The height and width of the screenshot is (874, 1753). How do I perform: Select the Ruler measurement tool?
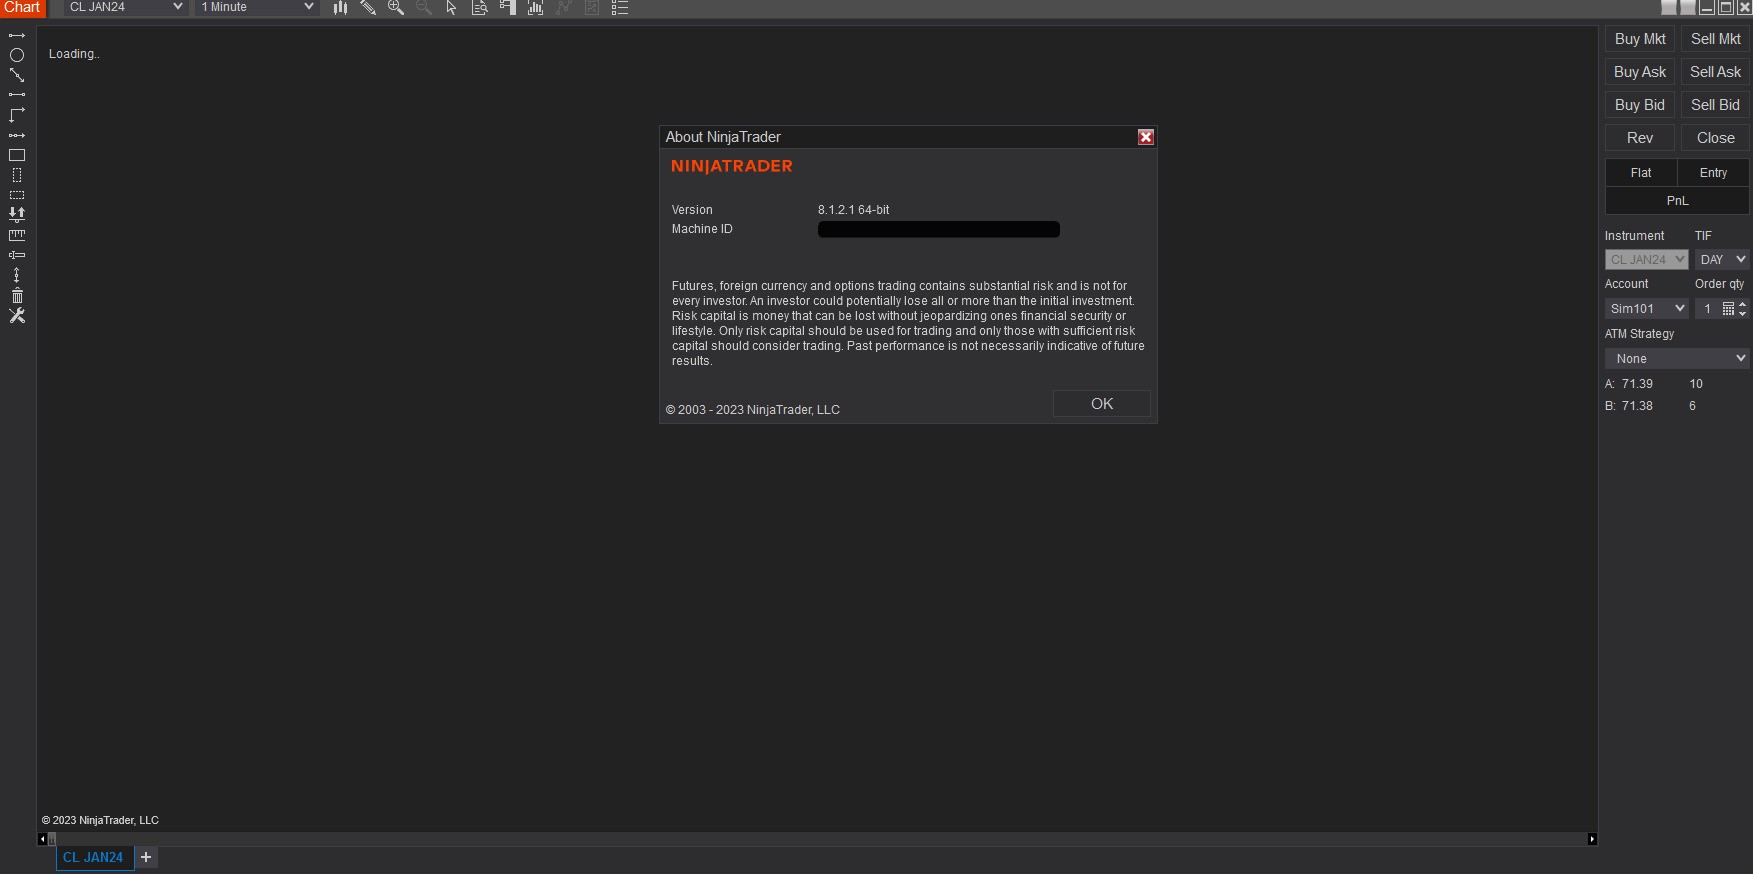17,235
